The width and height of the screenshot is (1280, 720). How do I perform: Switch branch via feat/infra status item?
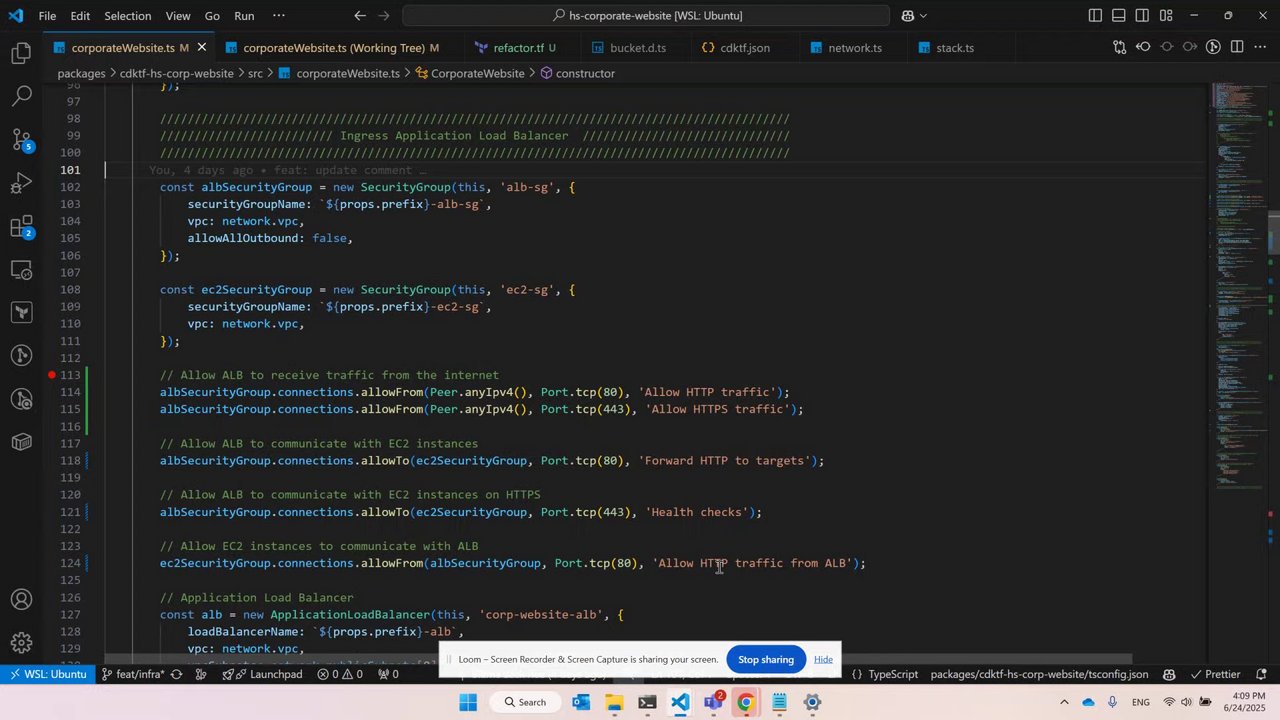pos(132,674)
